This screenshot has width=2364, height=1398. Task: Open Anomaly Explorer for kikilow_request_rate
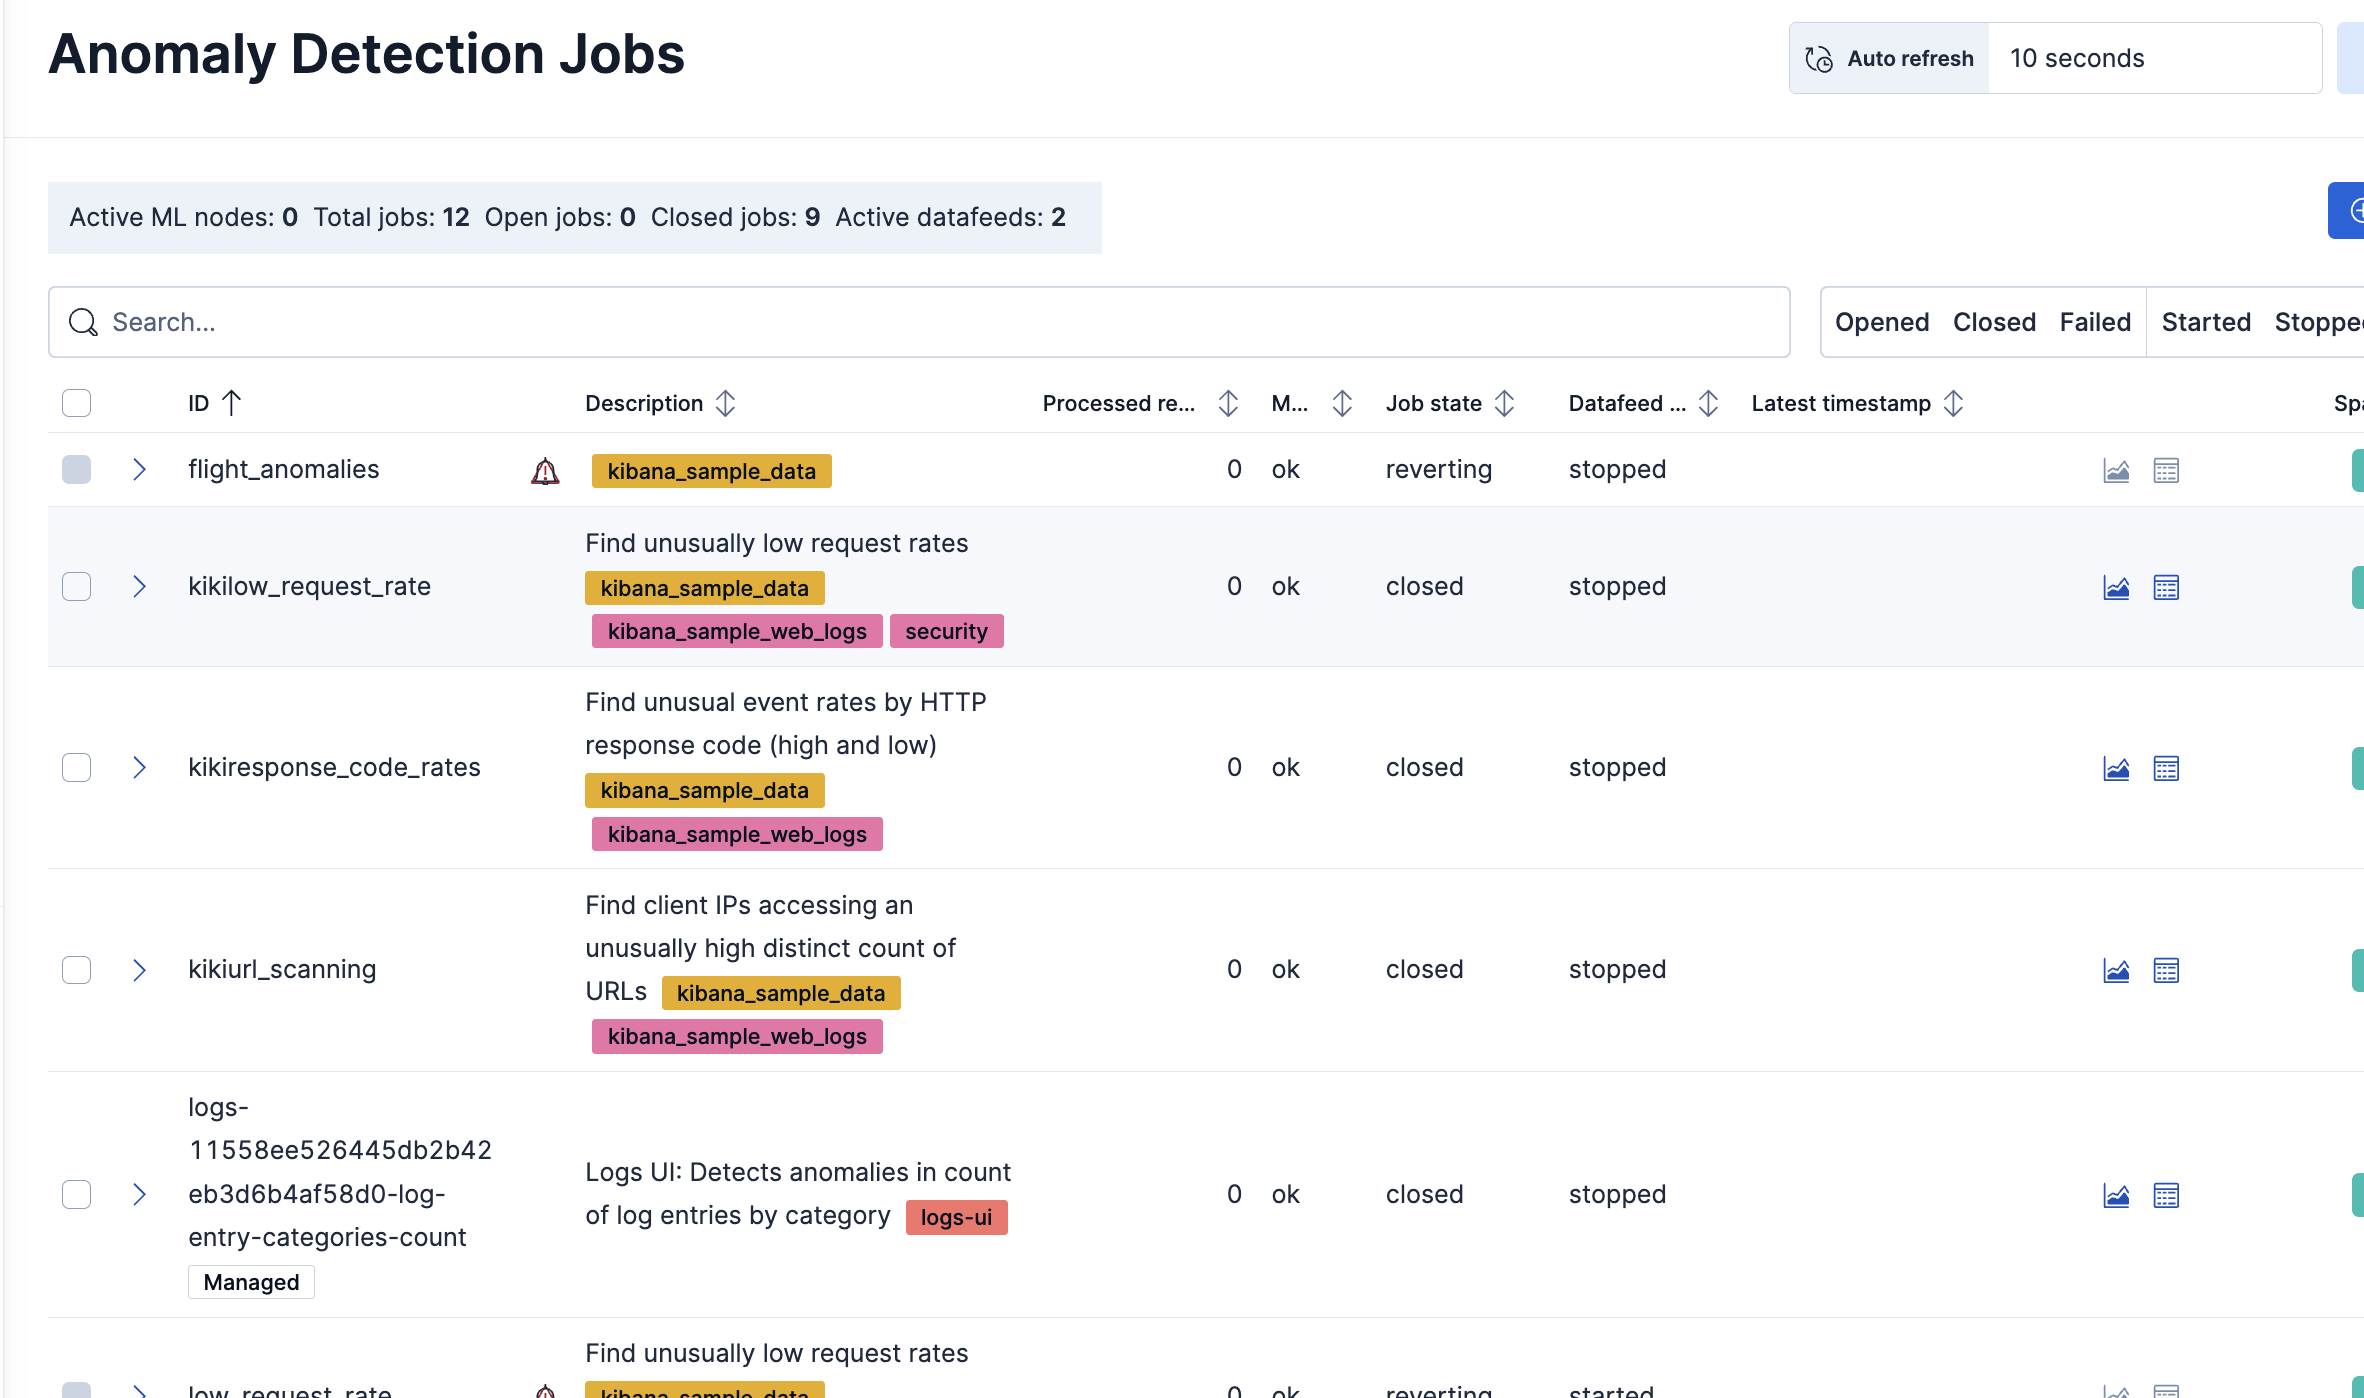[2166, 587]
